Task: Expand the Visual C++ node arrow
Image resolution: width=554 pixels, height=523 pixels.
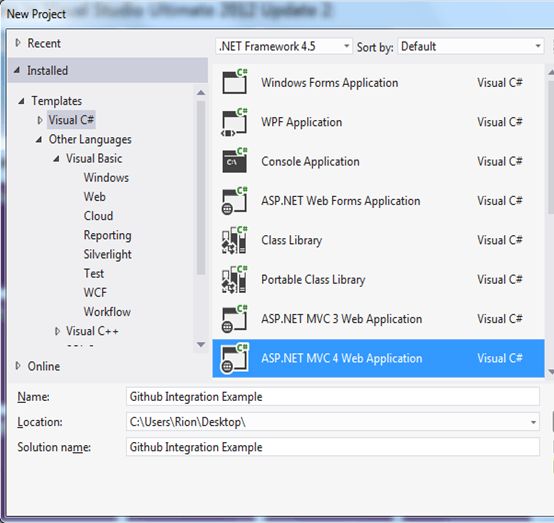Action: (57, 331)
